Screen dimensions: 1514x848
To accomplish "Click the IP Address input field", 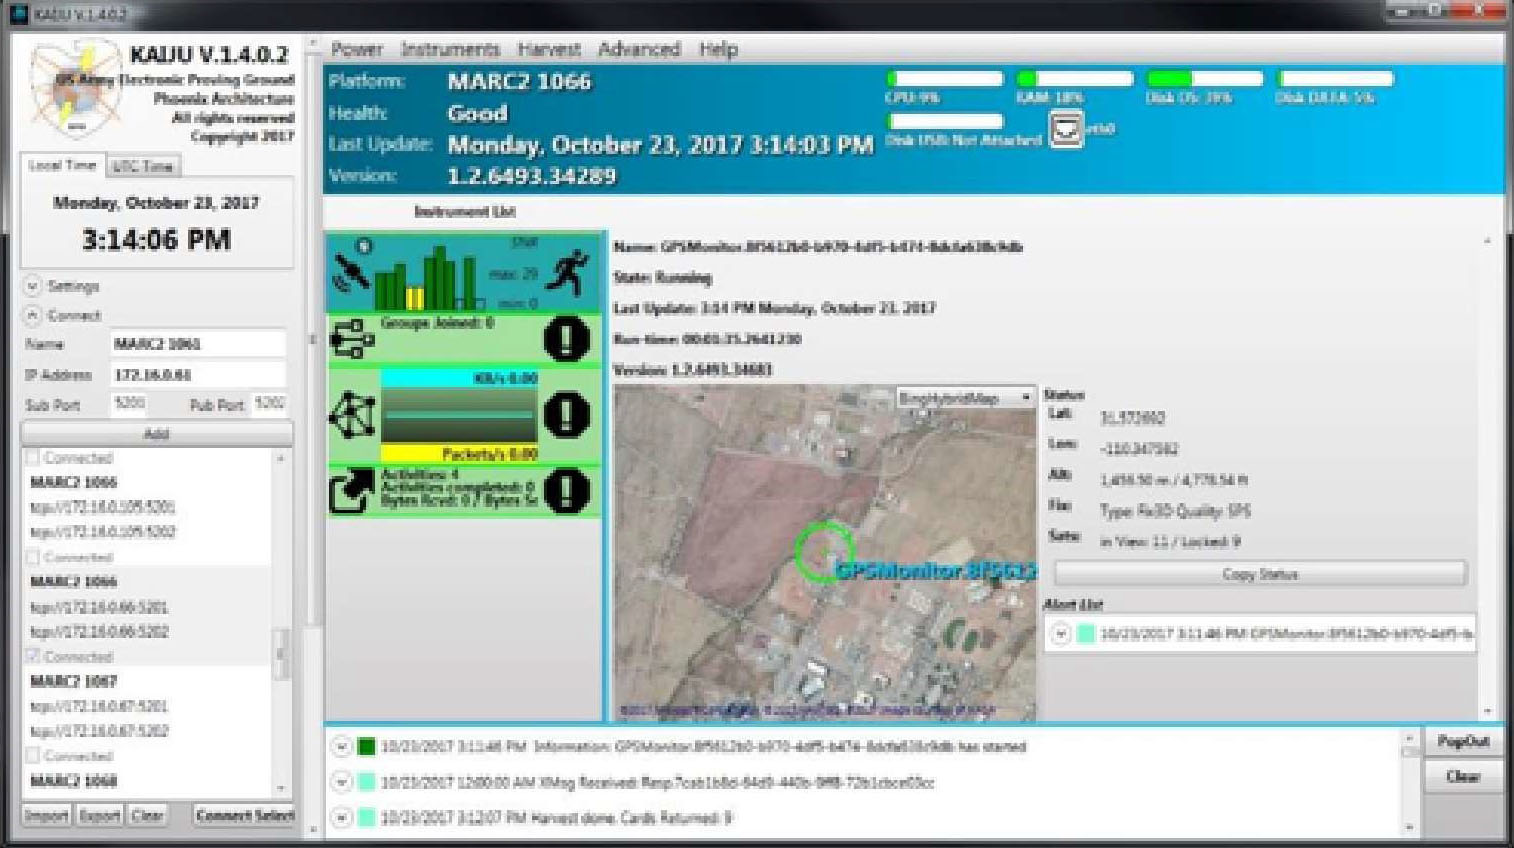I will click(197, 375).
